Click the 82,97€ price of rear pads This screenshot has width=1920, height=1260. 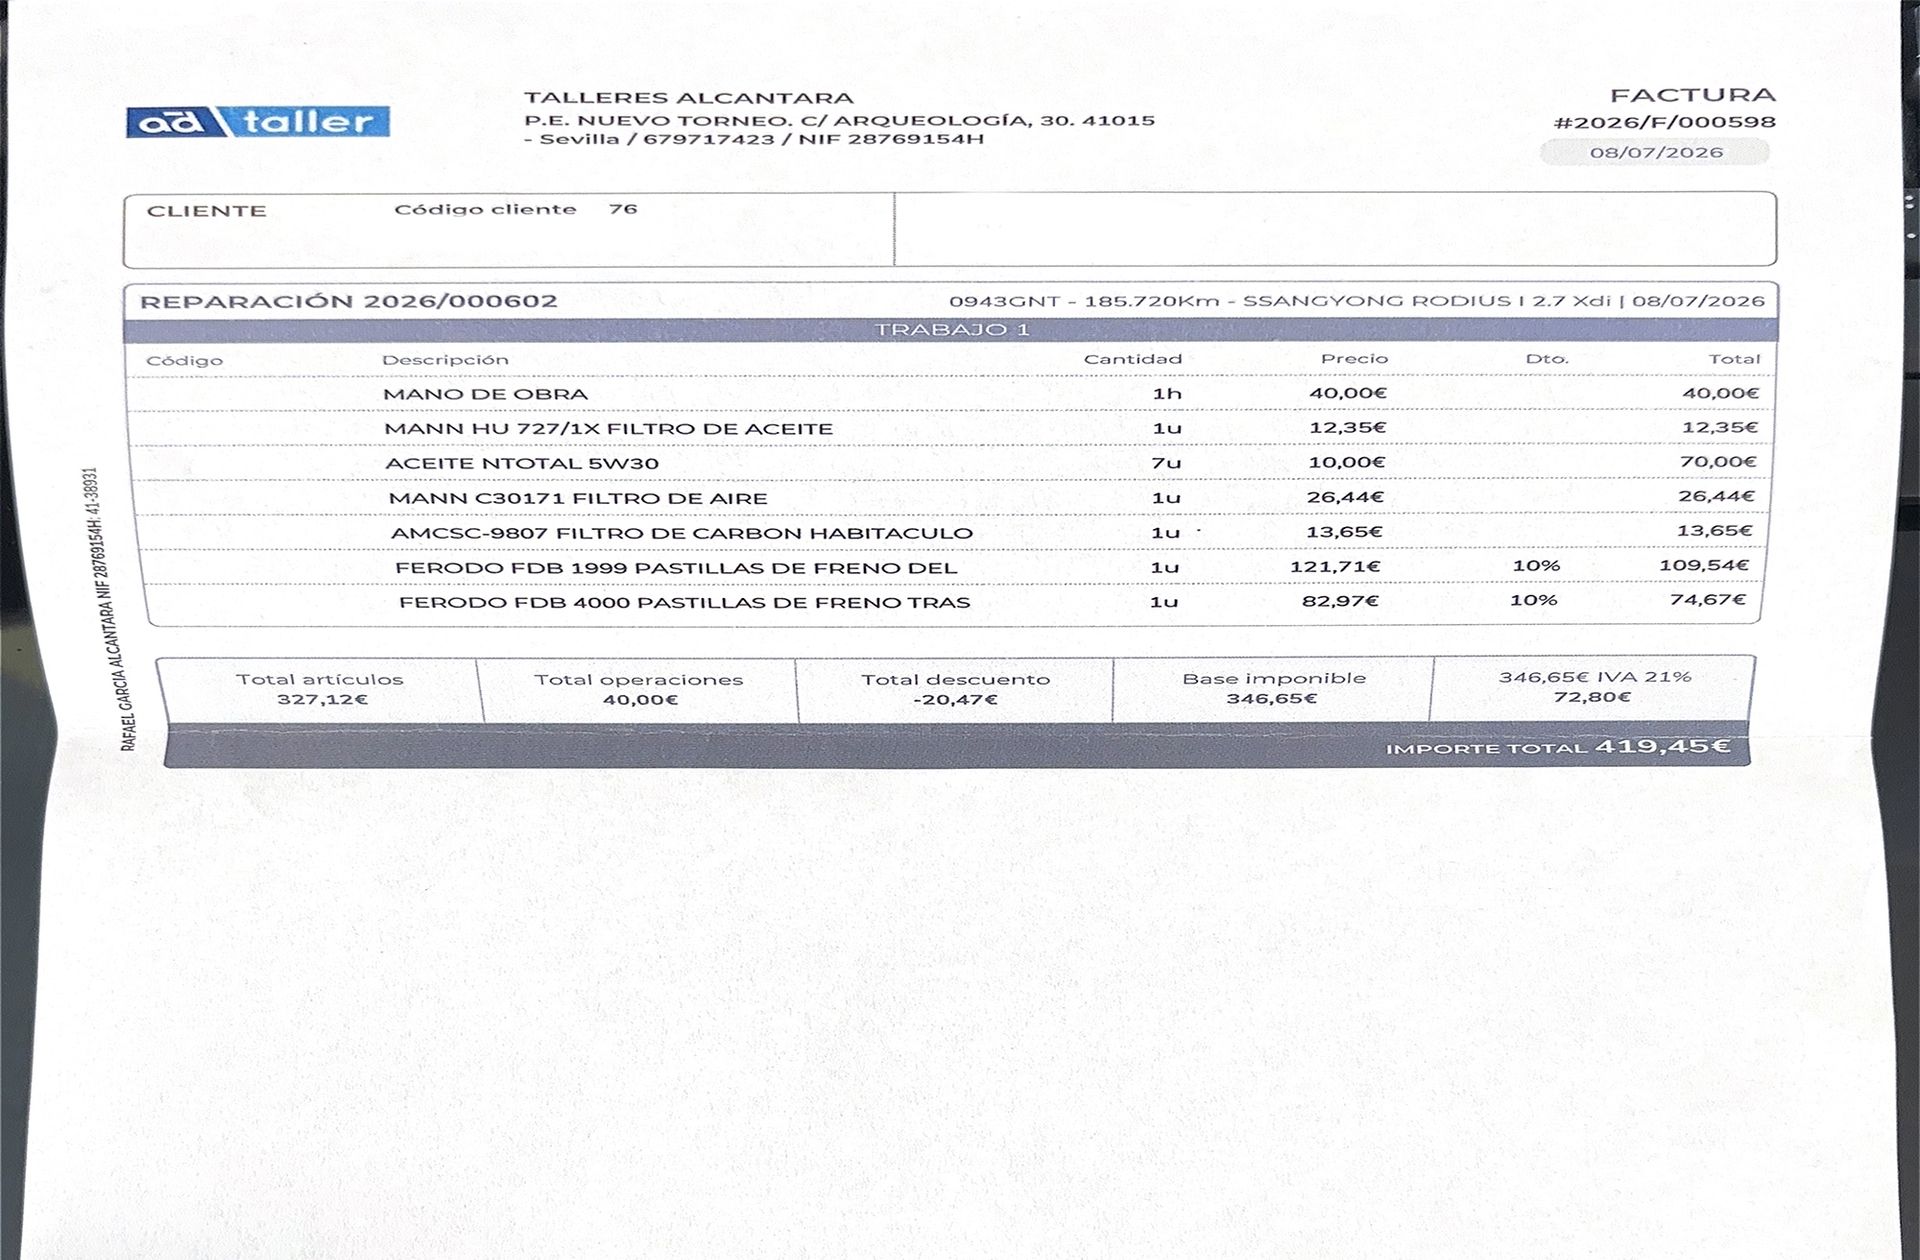click(x=1340, y=600)
